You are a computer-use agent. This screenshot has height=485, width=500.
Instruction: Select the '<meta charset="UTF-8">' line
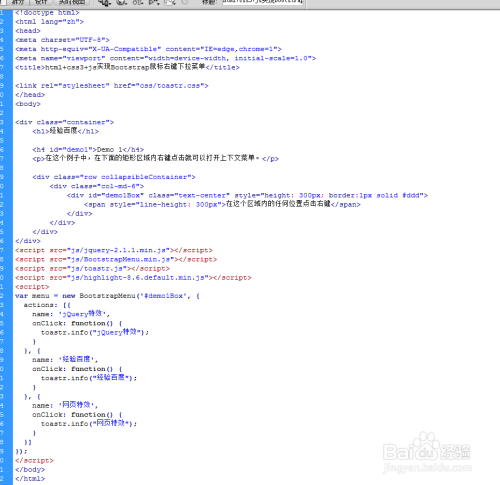(x=62, y=40)
